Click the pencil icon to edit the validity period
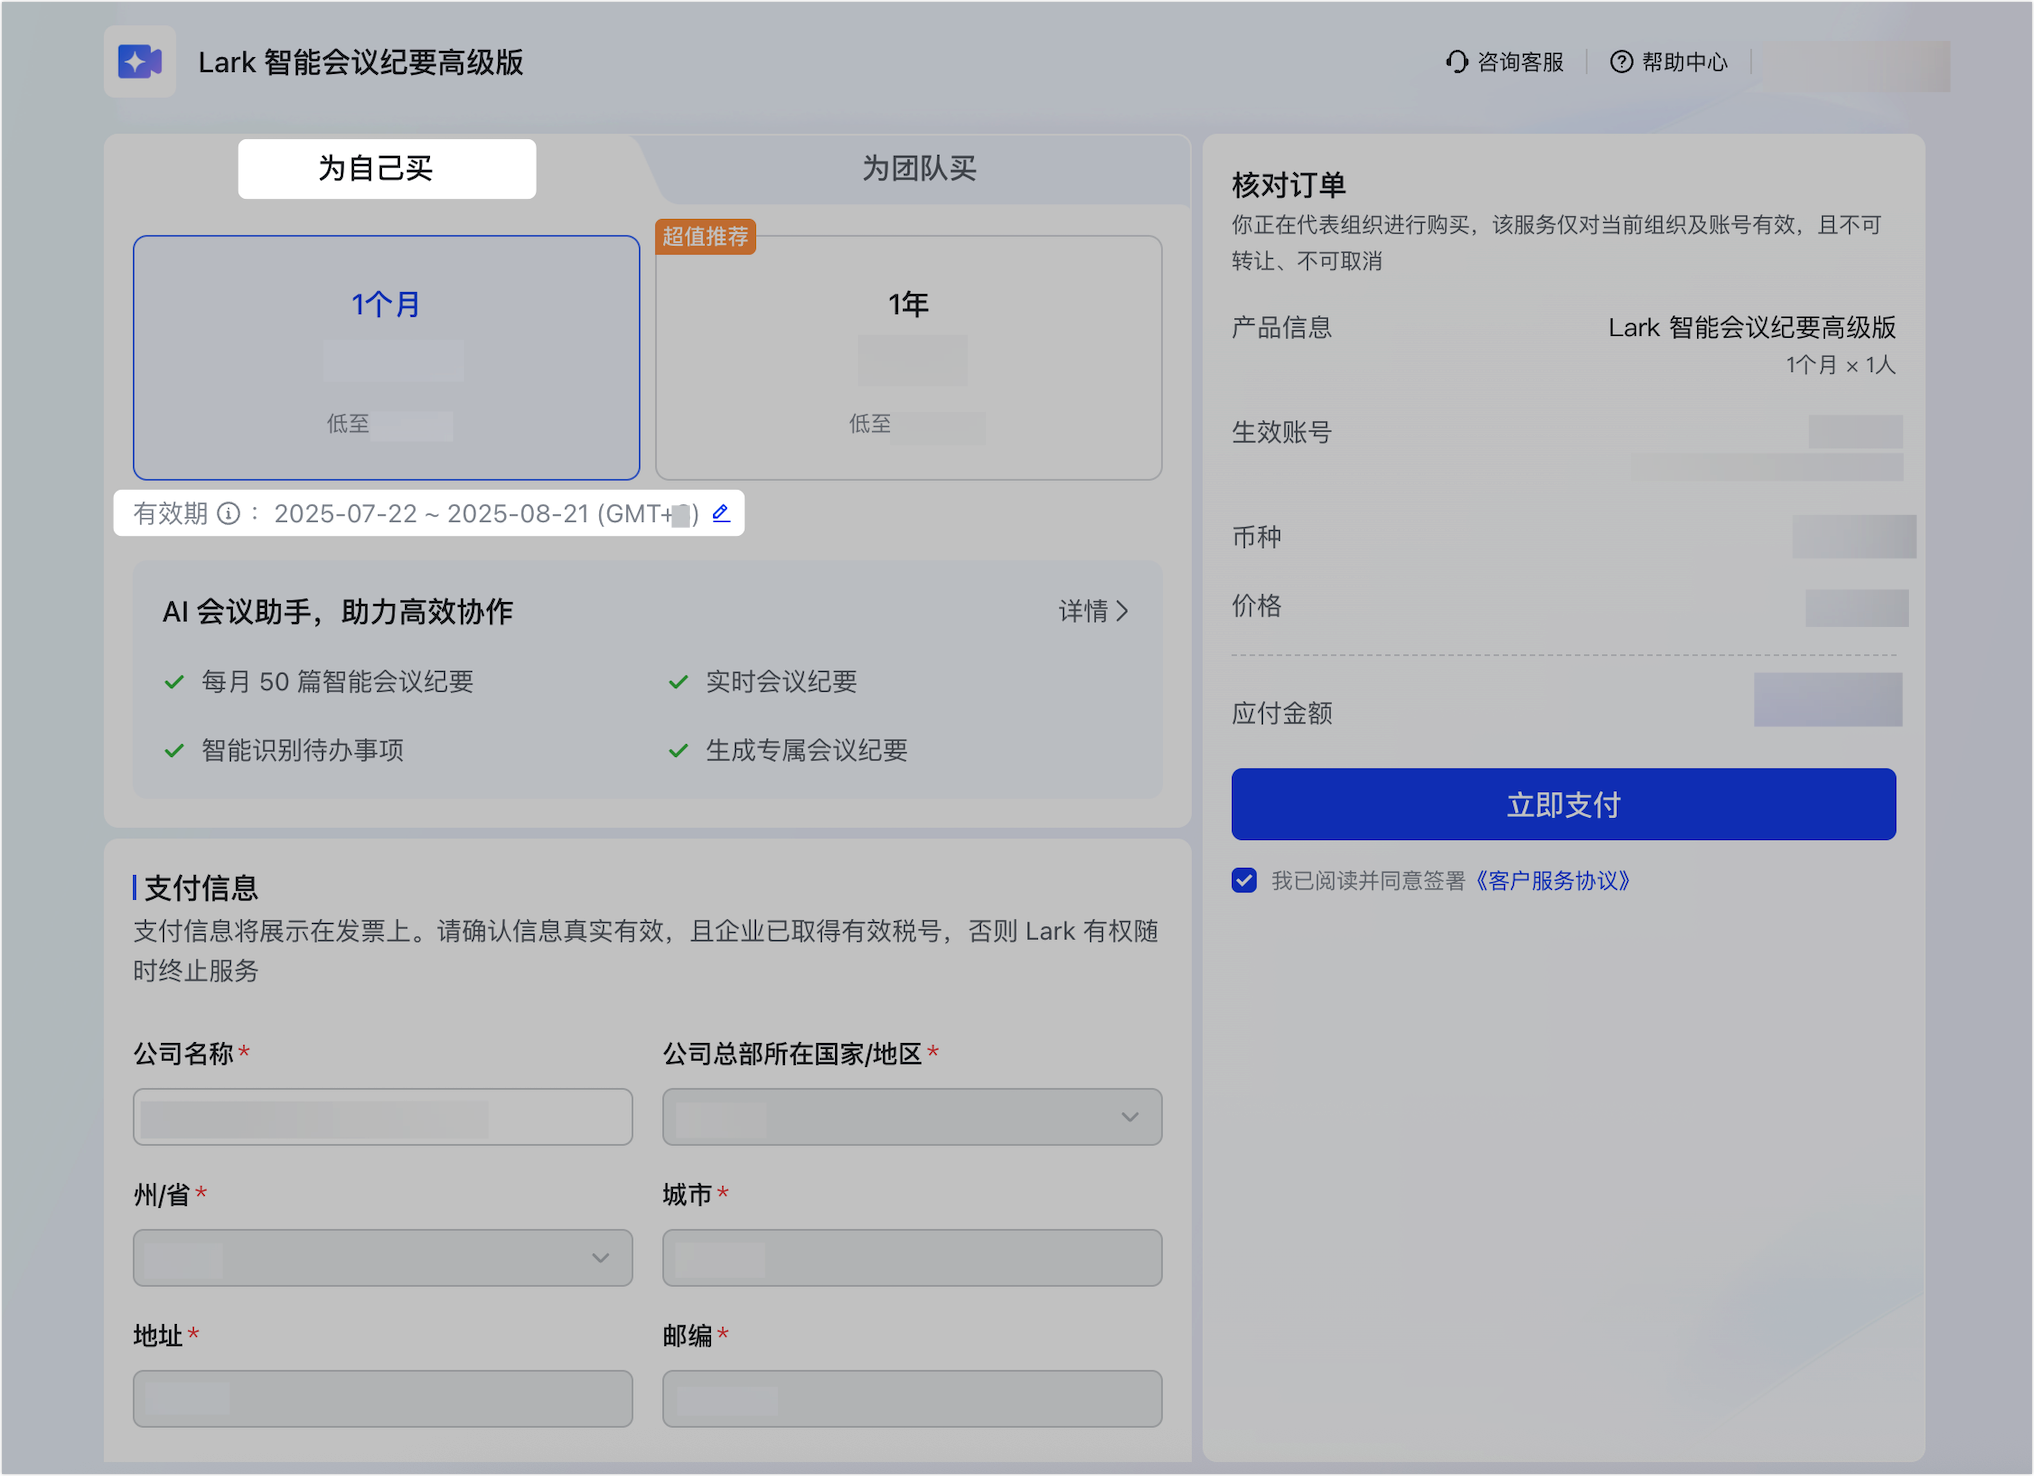 coord(721,513)
